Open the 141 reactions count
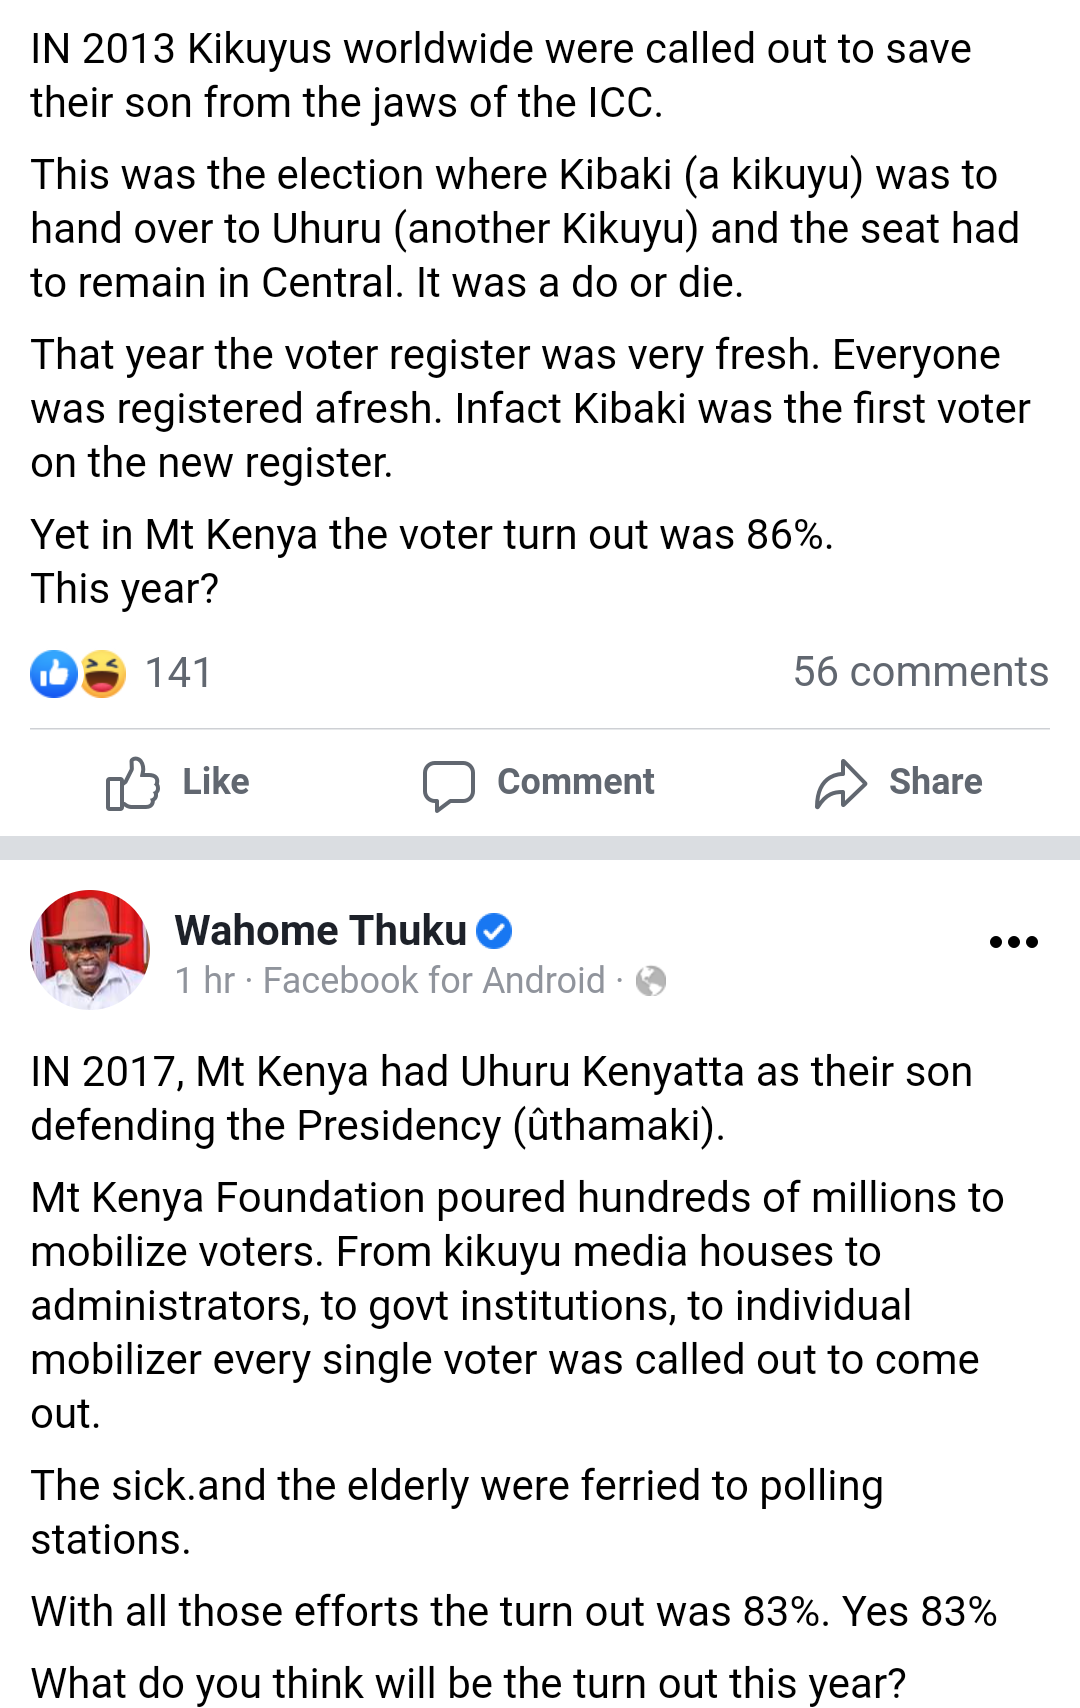The width and height of the screenshot is (1080, 1708). pos(178,673)
